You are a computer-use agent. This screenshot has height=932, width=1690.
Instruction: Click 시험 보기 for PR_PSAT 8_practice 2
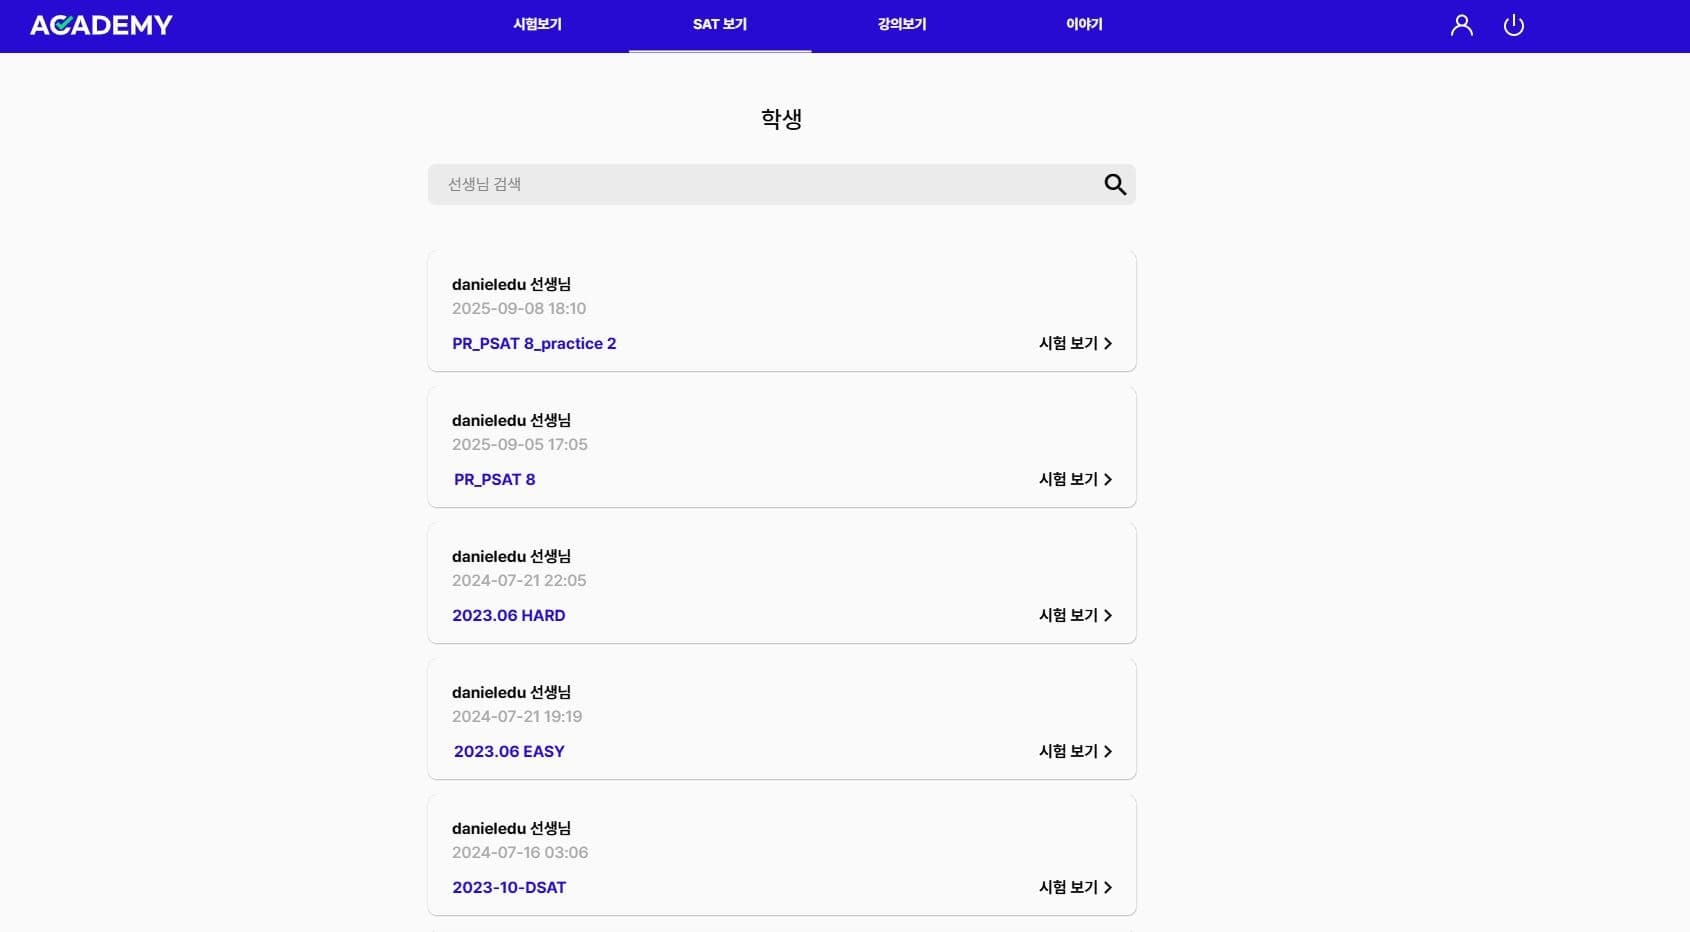point(1075,343)
